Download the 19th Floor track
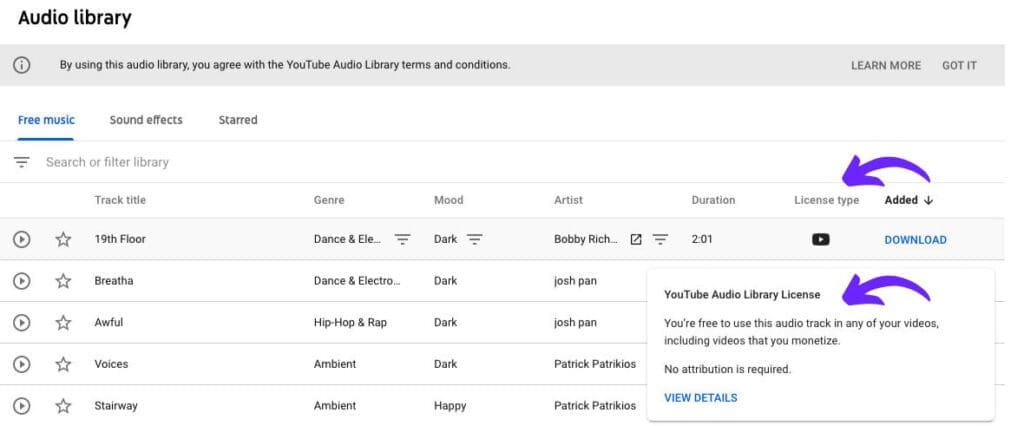This screenshot has width=1024, height=426. (x=915, y=240)
